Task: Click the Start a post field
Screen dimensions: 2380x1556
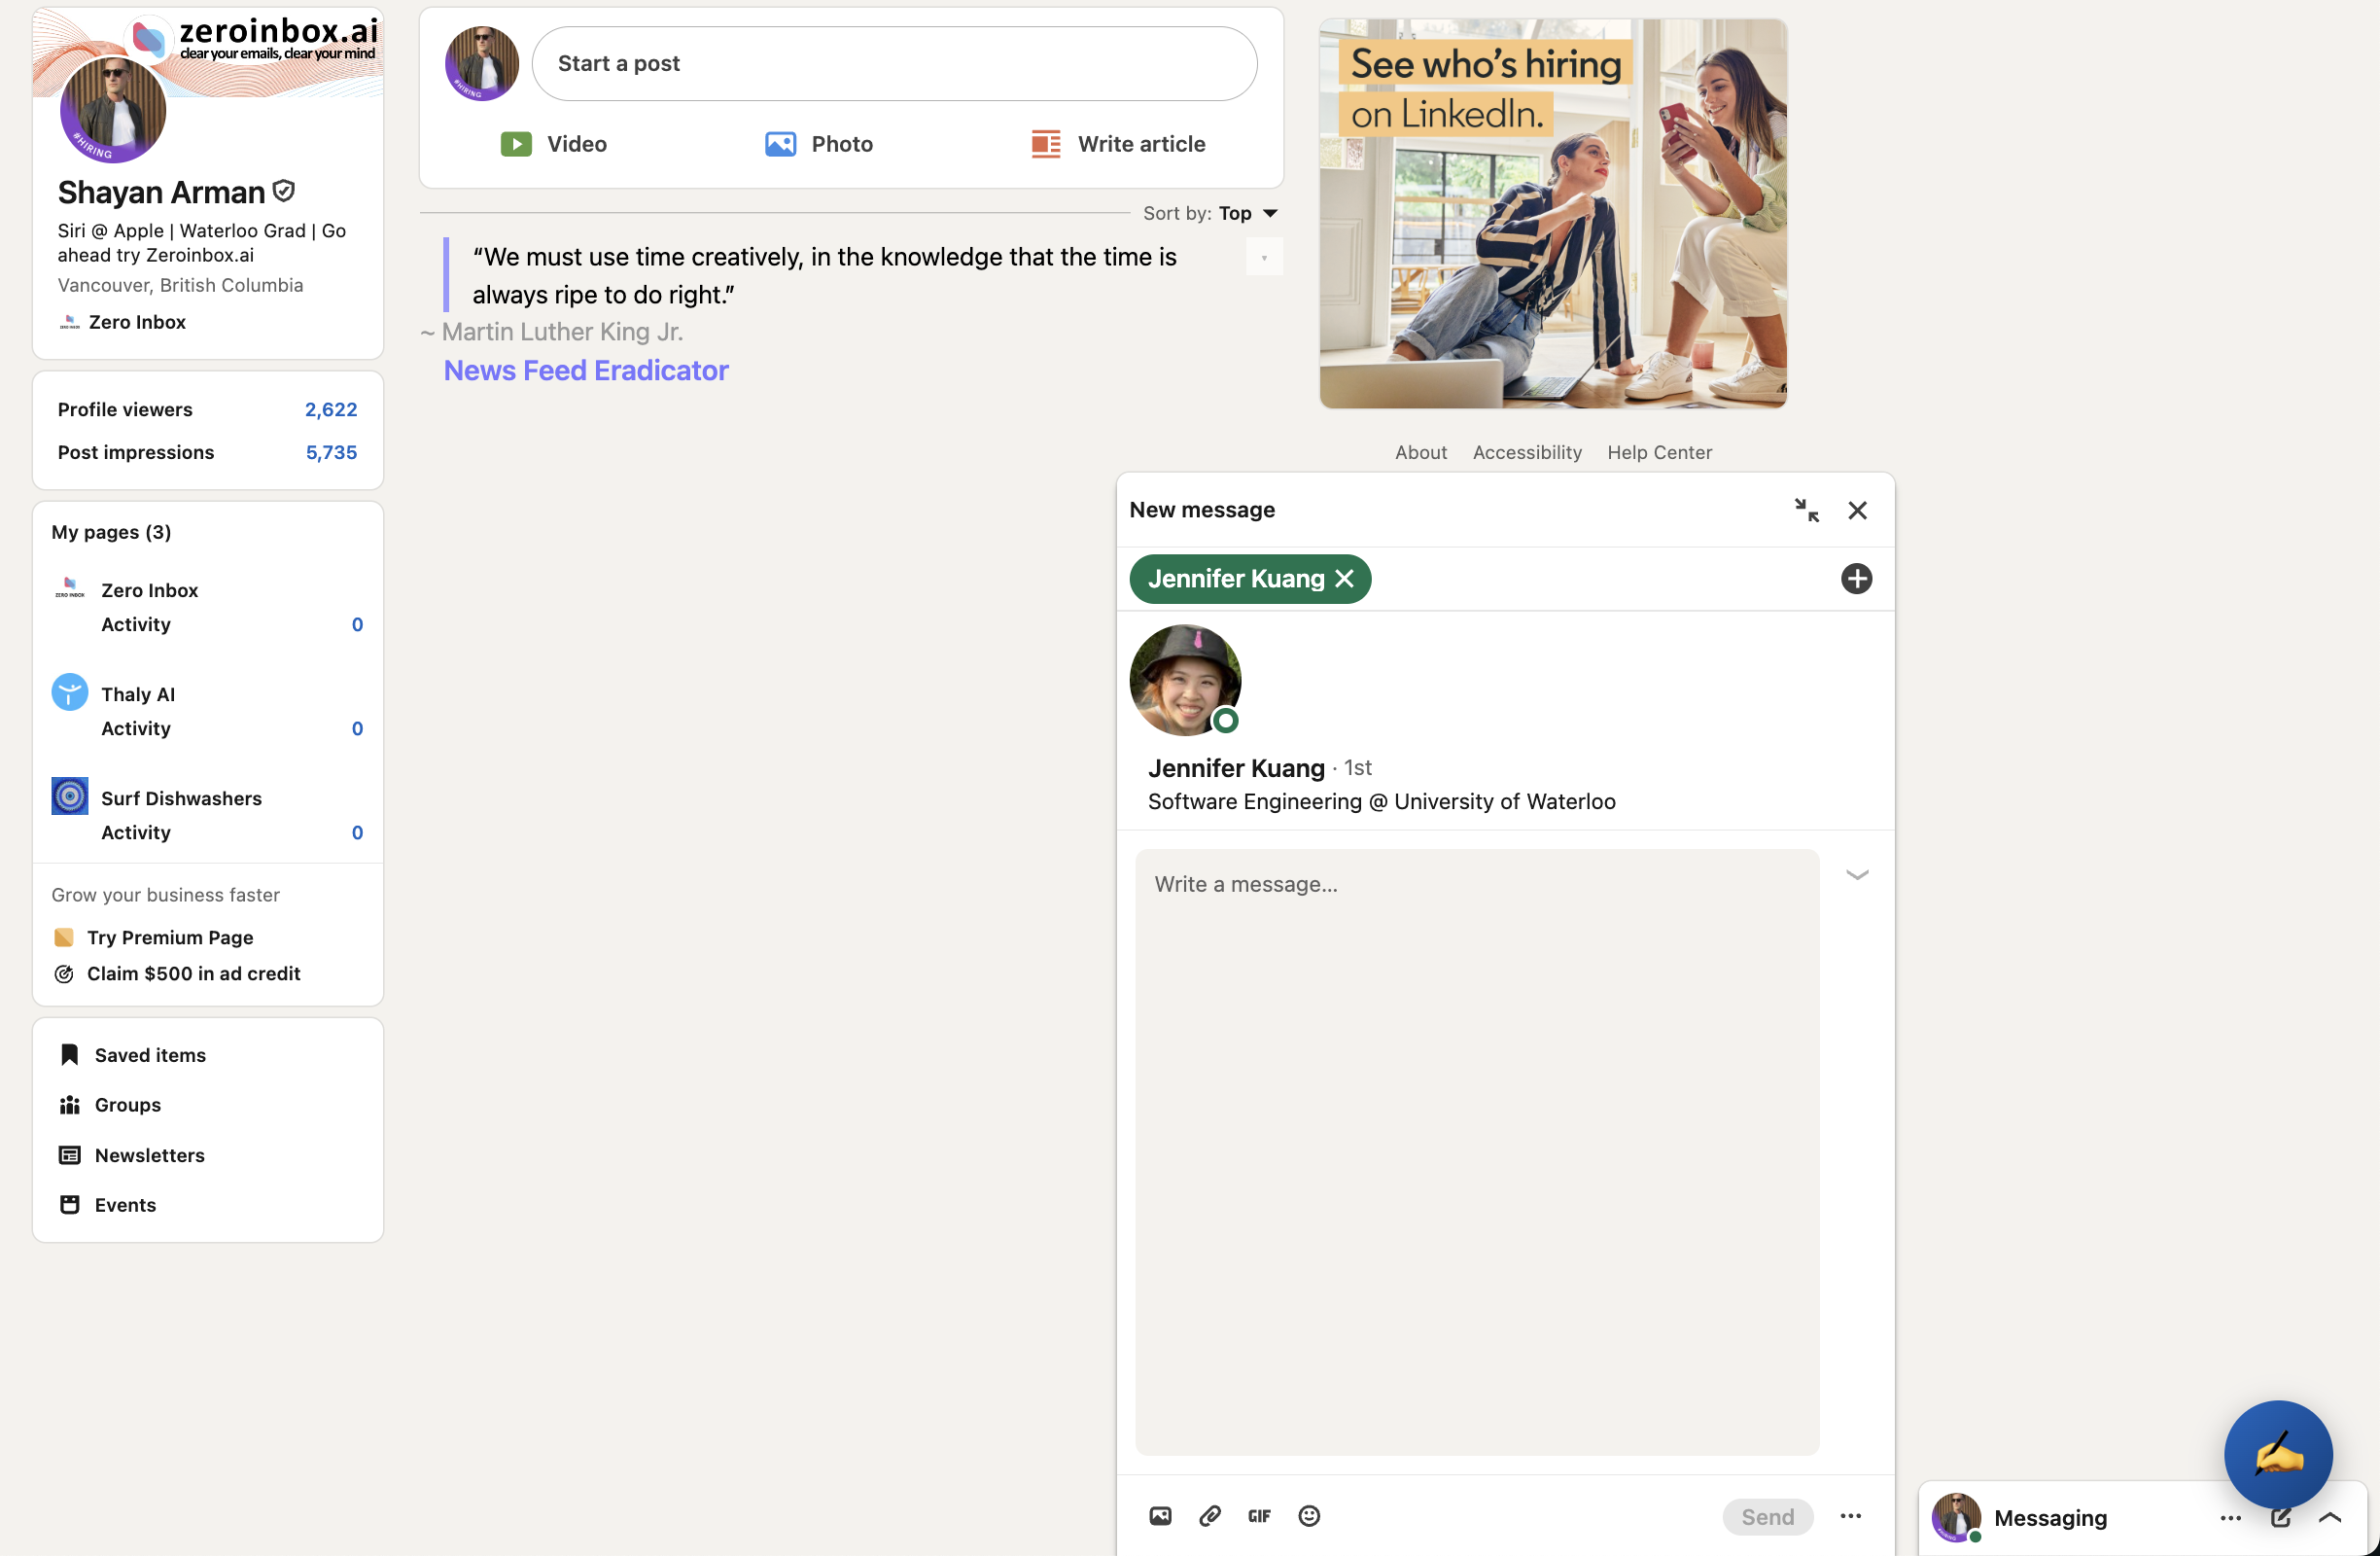Action: (x=894, y=63)
